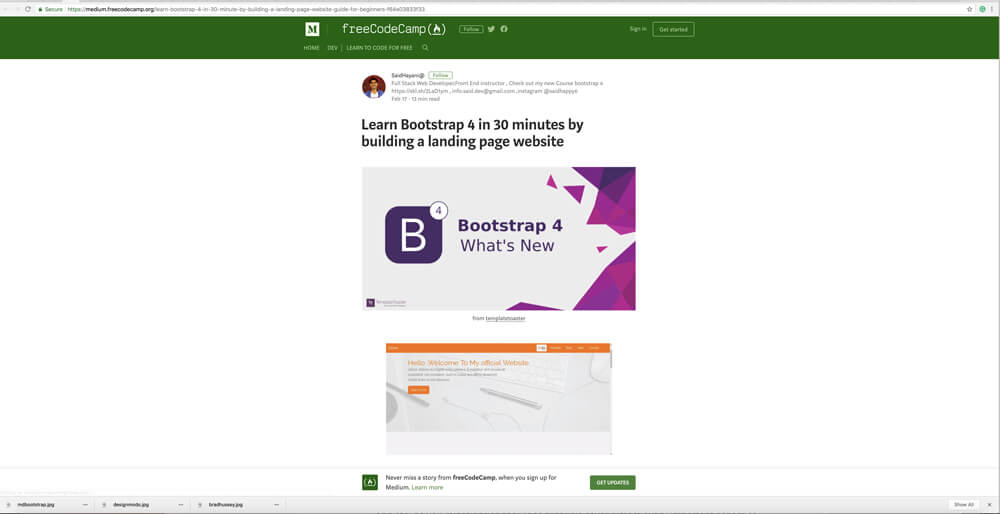Click the landing page preview screenshot

coord(499,399)
